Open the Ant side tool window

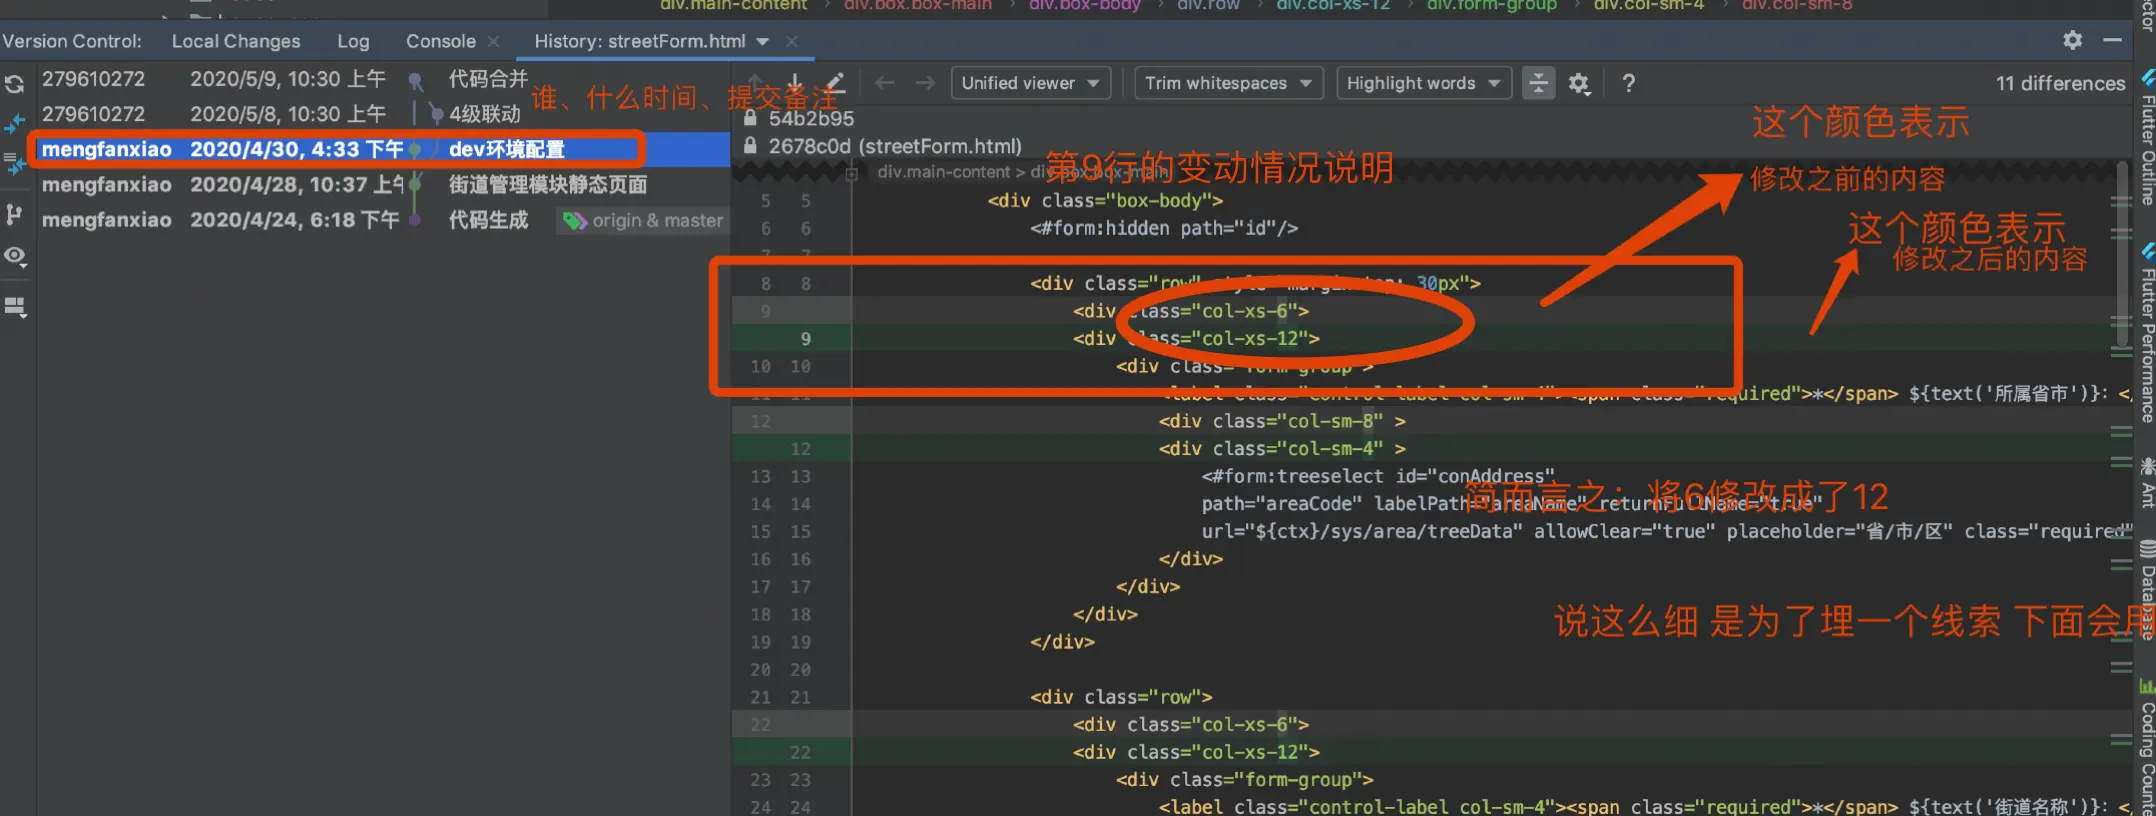pyautogui.click(x=2146, y=483)
